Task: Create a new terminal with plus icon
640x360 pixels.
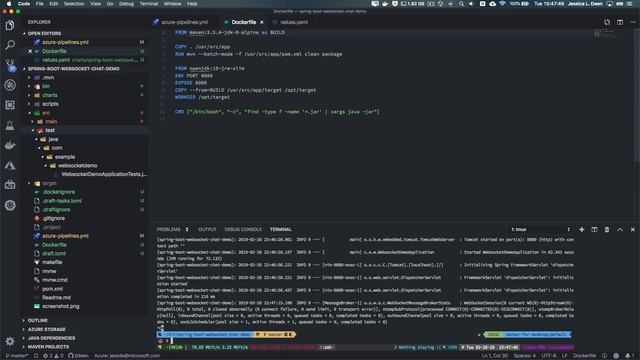Action: click(x=582, y=229)
